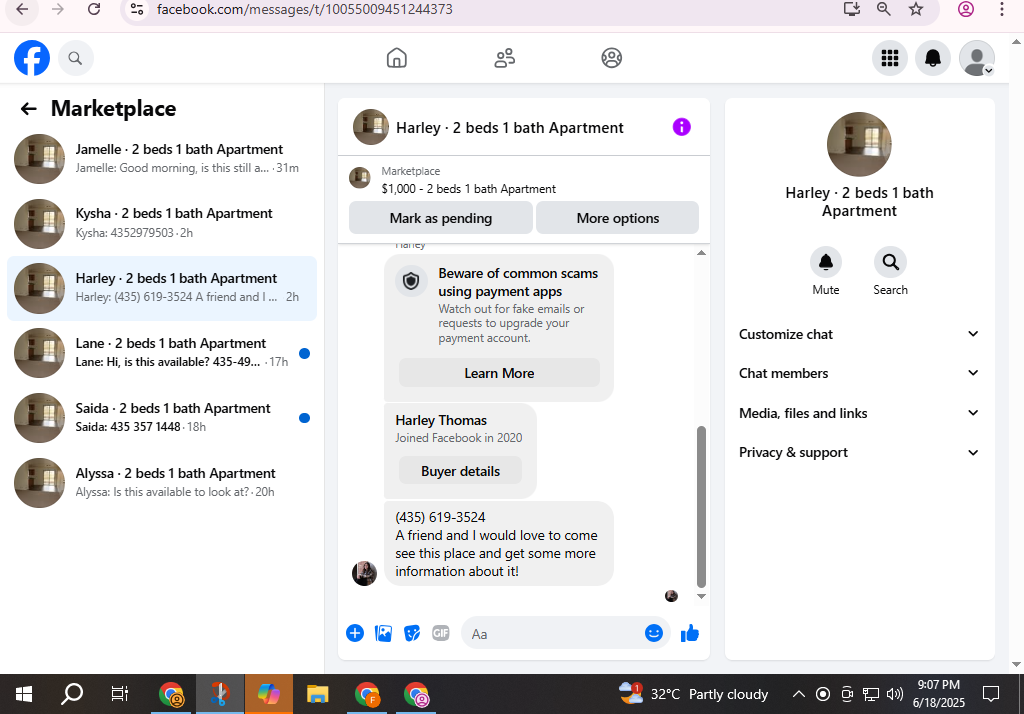The height and width of the screenshot is (714, 1024).
Task: Open the Groups icon in top navigation
Action: point(611,58)
